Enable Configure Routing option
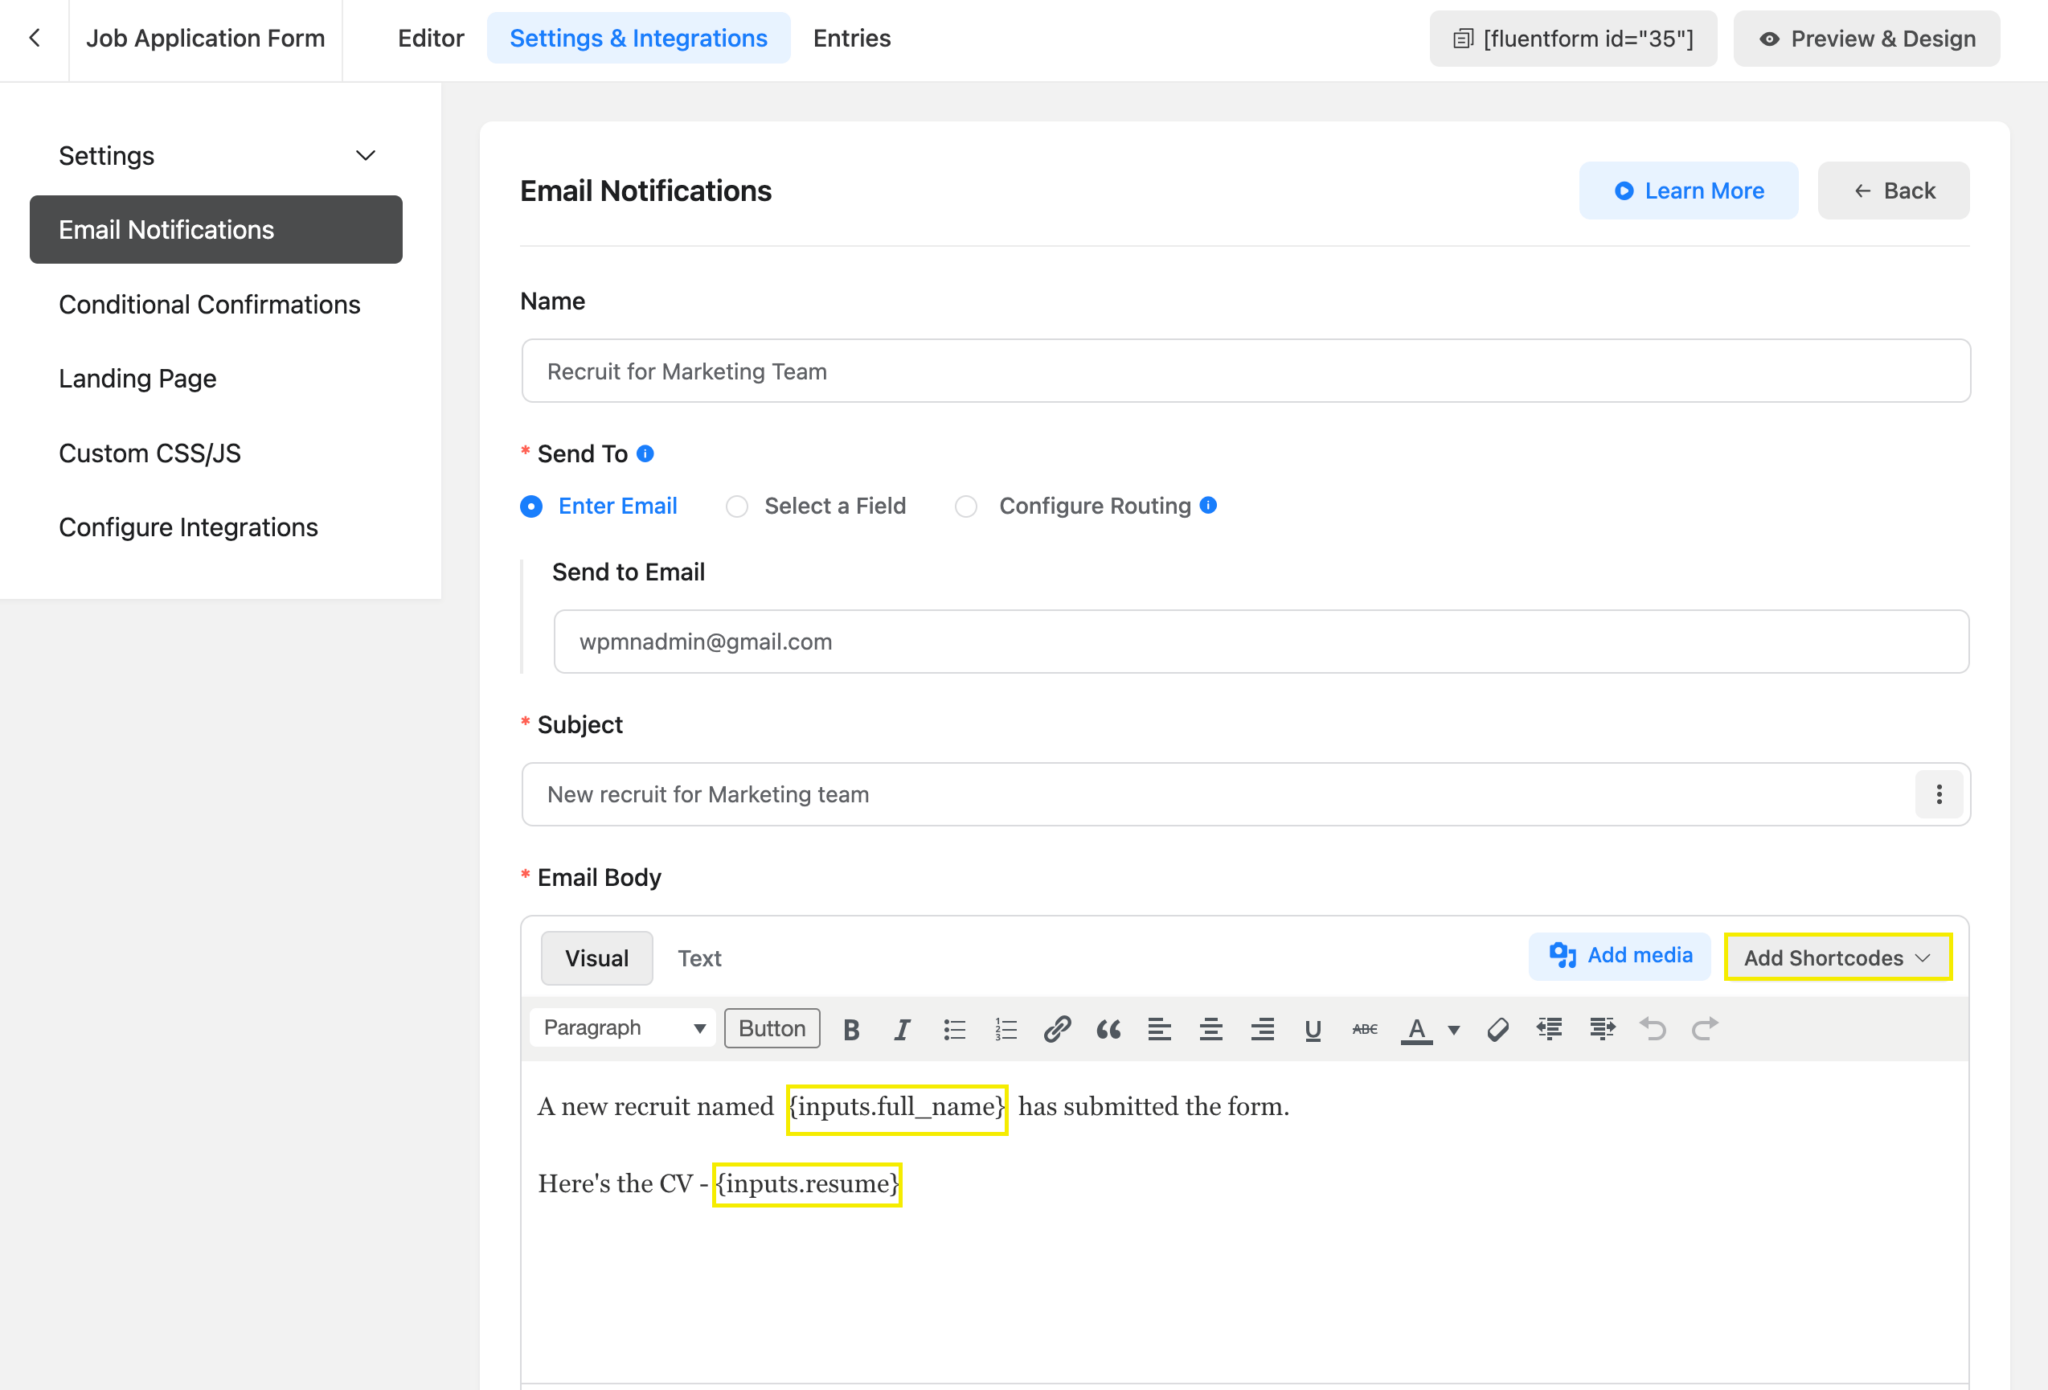2048x1390 pixels. [966, 506]
